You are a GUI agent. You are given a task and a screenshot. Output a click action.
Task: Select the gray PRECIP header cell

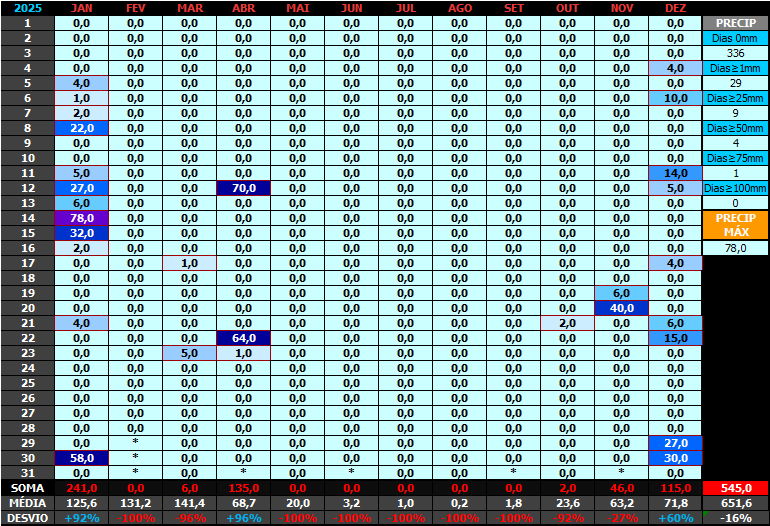point(735,23)
